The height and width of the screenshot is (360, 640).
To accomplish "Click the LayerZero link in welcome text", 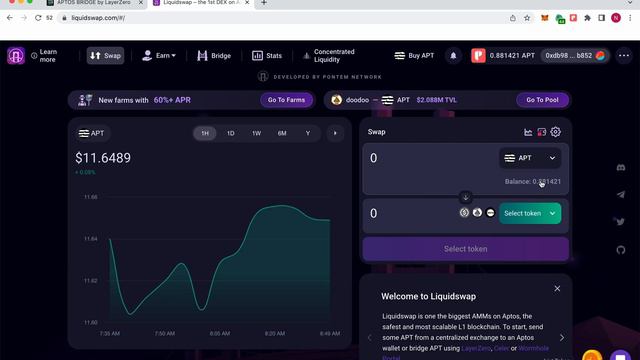I will pos(476,349).
